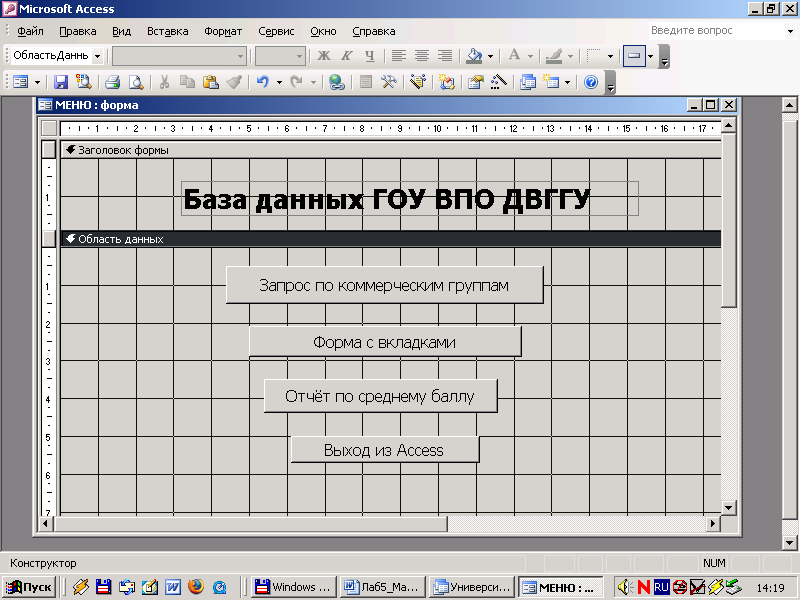The image size is (800, 600).
Task: Open Microsoft Access help via question mark icon
Action: coord(591,82)
